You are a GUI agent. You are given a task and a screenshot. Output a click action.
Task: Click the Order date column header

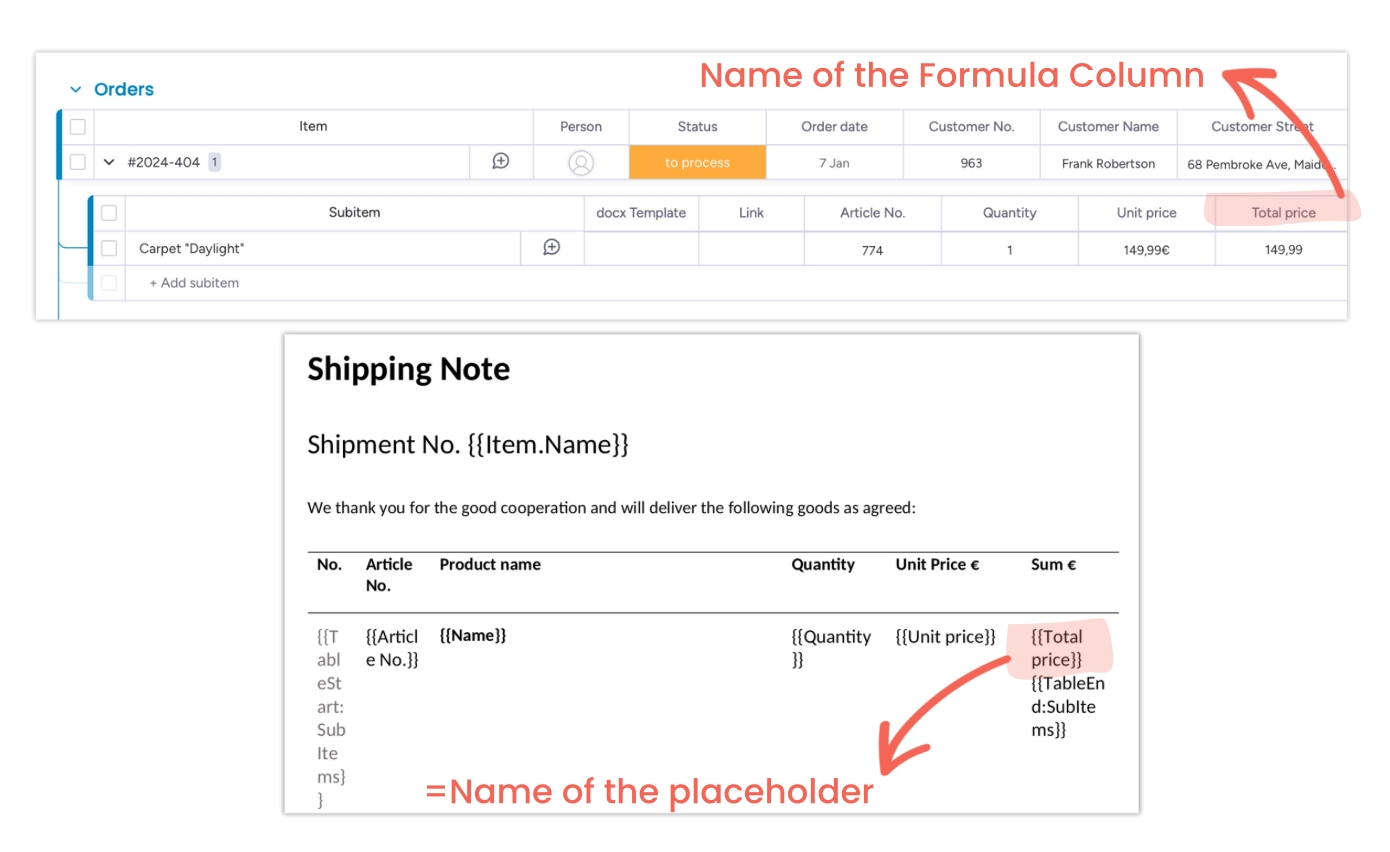834,127
